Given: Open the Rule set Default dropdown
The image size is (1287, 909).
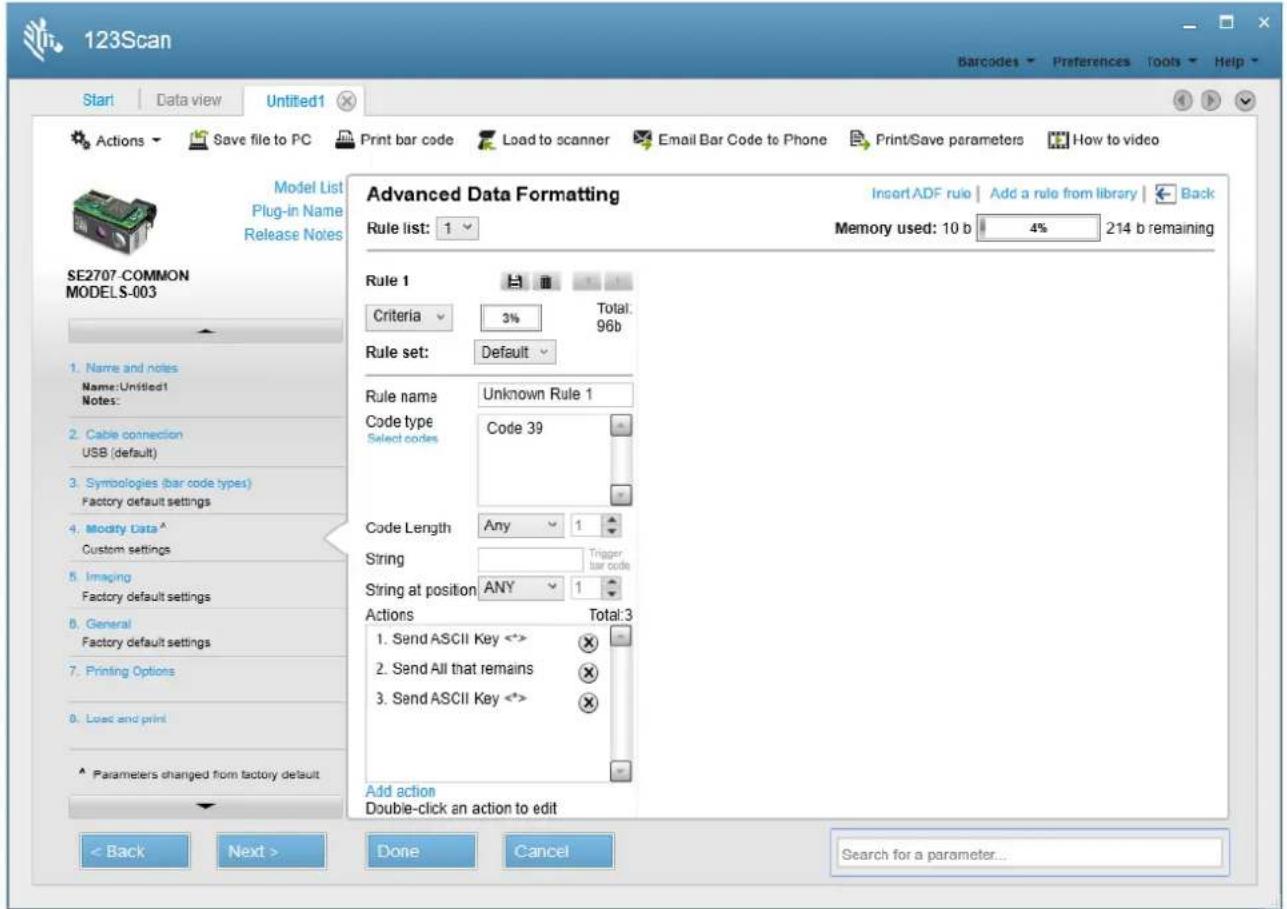Looking at the screenshot, I should pos(514,353).
